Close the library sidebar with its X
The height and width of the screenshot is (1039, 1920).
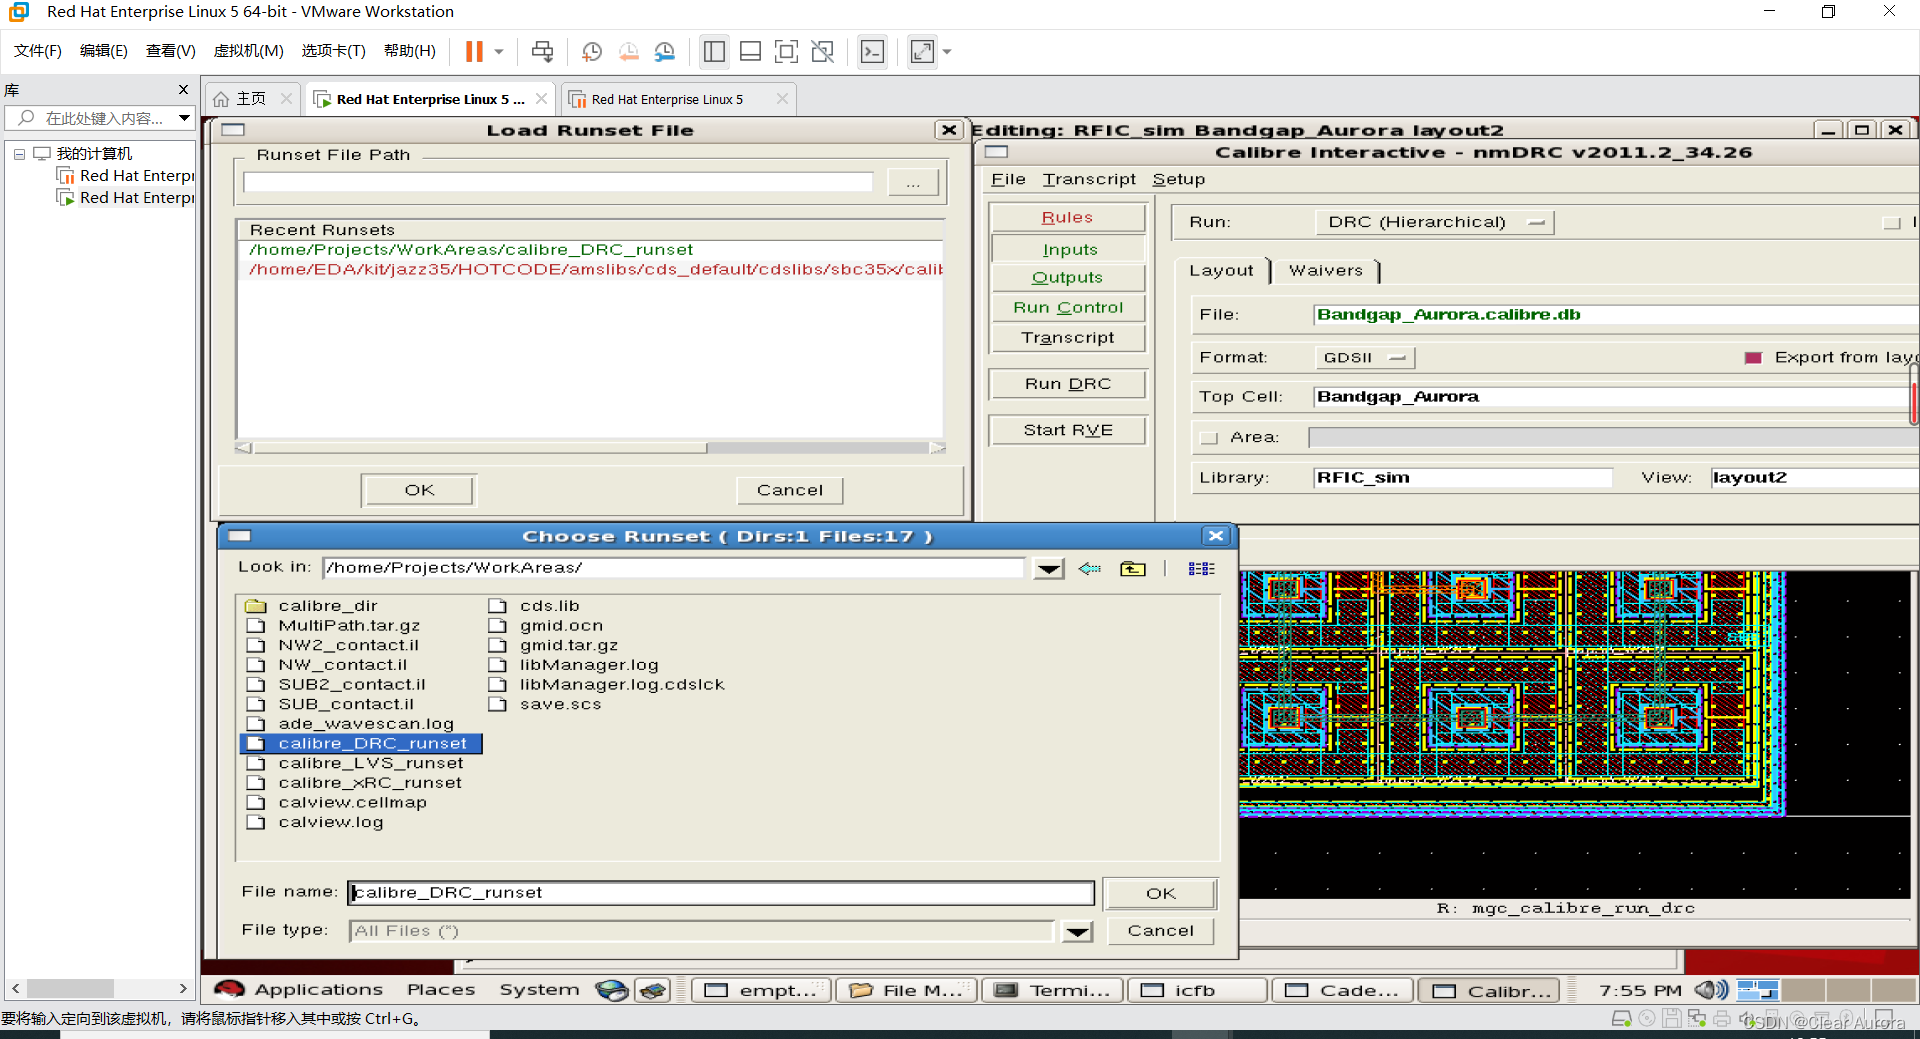[183, 89]
